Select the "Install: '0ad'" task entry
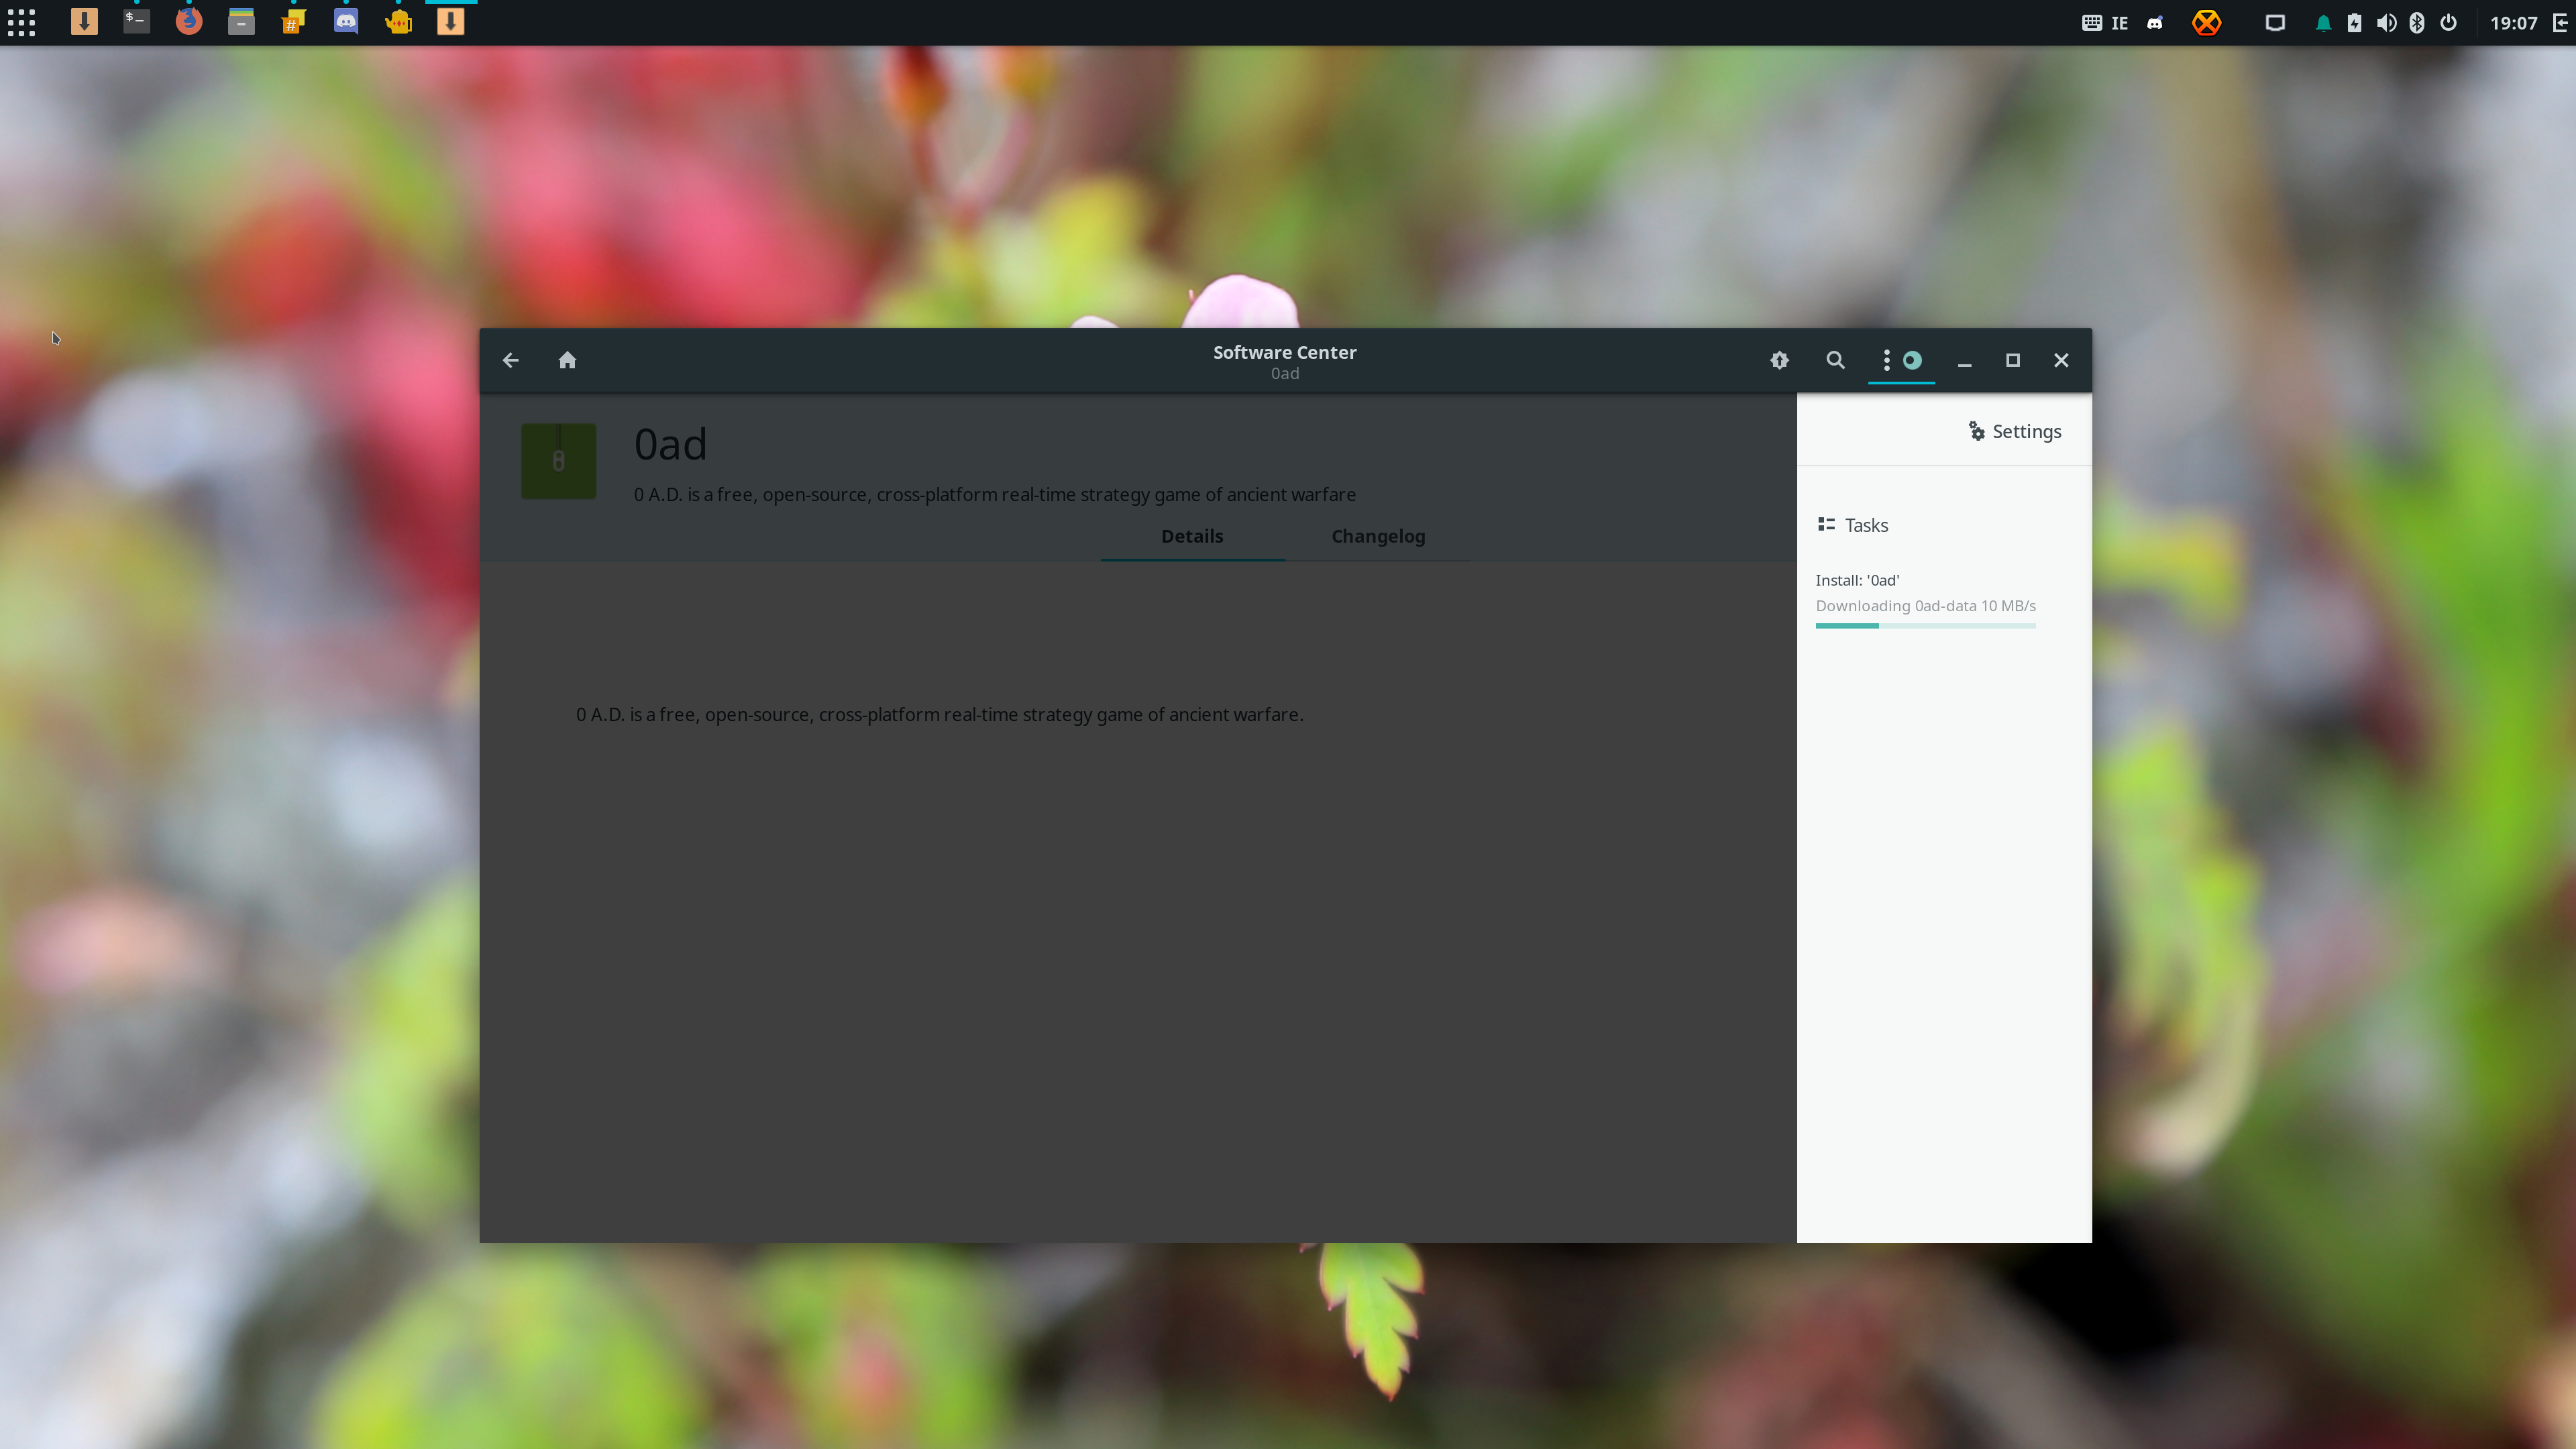Viewport: 2576px width, 1449px height. point(1857,580)
